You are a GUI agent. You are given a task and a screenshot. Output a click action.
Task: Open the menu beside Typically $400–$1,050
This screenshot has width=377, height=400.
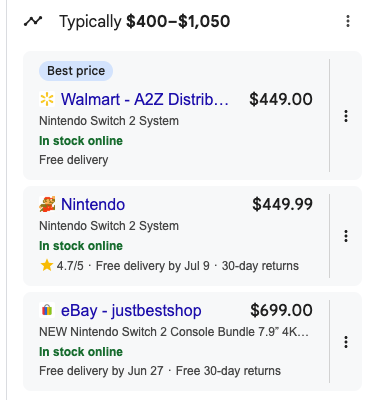tap(348, 21)
